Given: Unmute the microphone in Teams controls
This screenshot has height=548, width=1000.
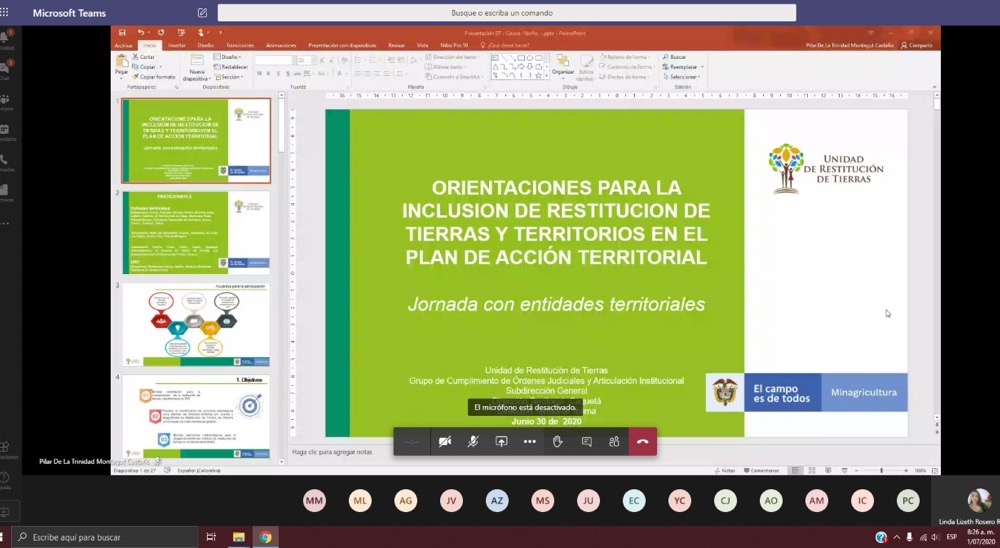Looking at the screenshot, I should point(473,441).
